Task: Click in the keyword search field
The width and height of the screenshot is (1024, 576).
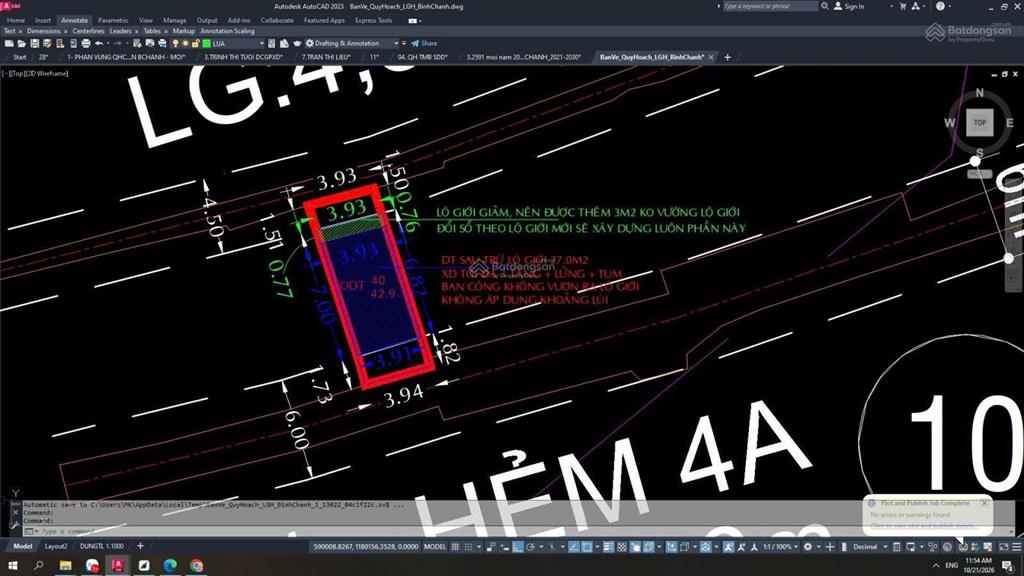Action: [769, 7]
